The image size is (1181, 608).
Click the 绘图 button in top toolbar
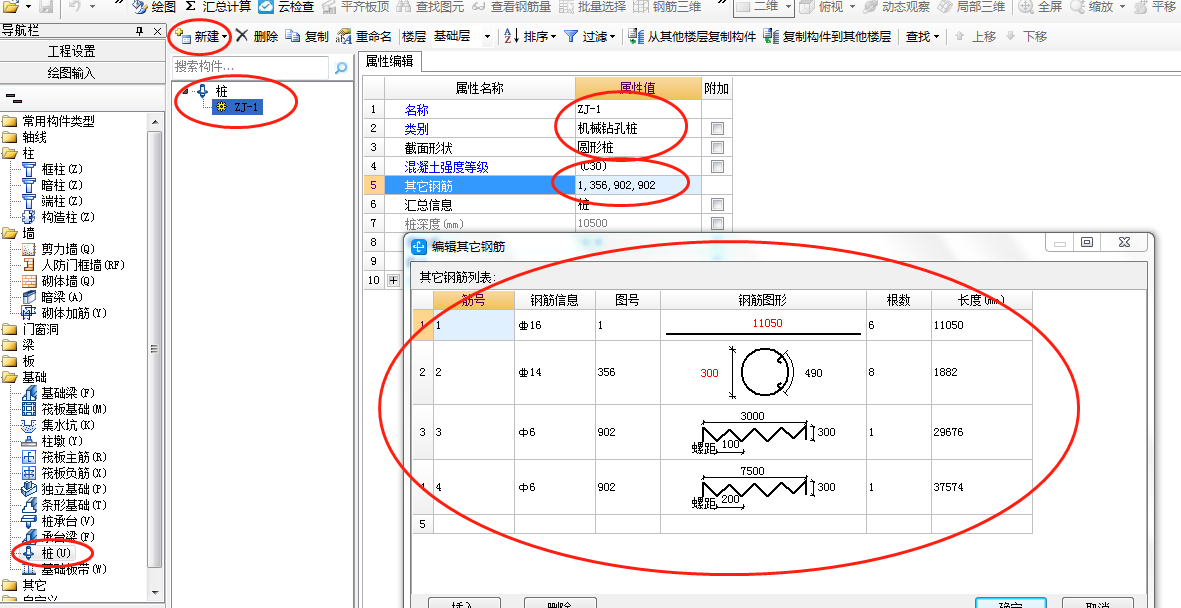pyautogui.click(x=154, y=7)
